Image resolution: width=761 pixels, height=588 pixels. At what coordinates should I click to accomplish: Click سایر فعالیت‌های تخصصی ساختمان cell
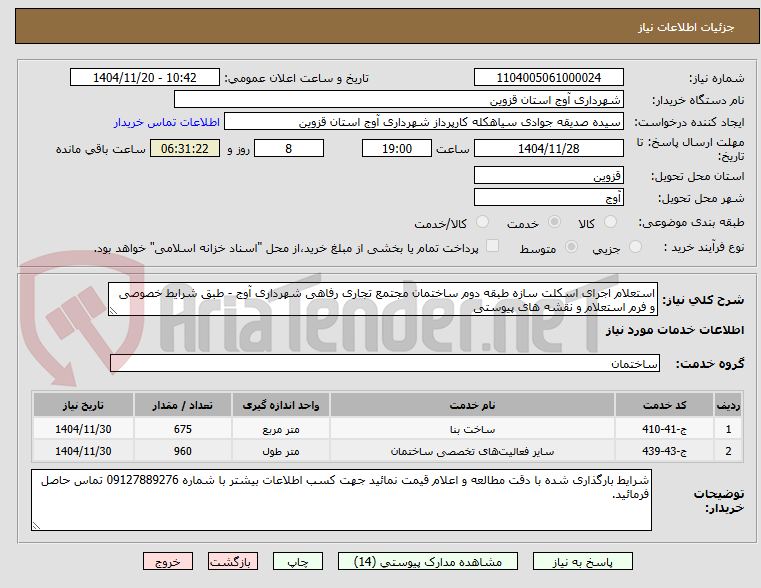click(472, 451)
